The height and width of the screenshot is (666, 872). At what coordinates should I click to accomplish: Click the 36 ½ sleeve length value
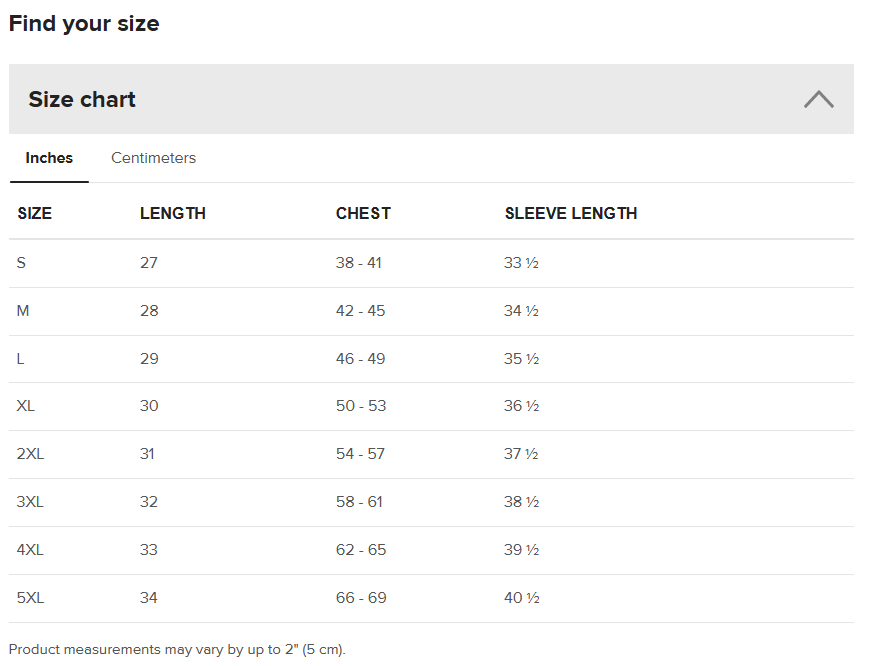(x=521, y=406)
